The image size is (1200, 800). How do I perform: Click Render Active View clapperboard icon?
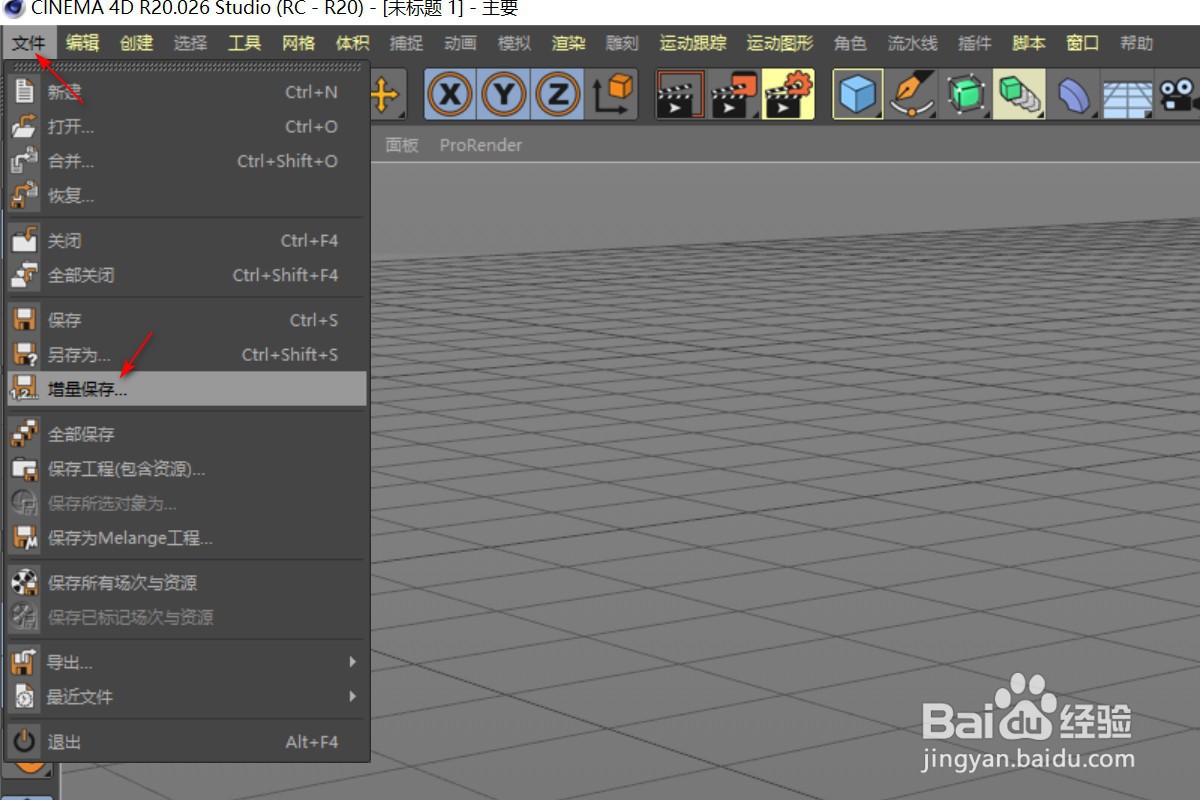pos(680,95)
